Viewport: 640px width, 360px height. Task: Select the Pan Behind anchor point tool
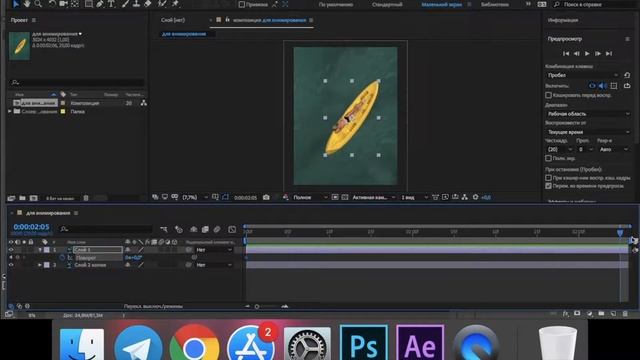pos(75,4)
